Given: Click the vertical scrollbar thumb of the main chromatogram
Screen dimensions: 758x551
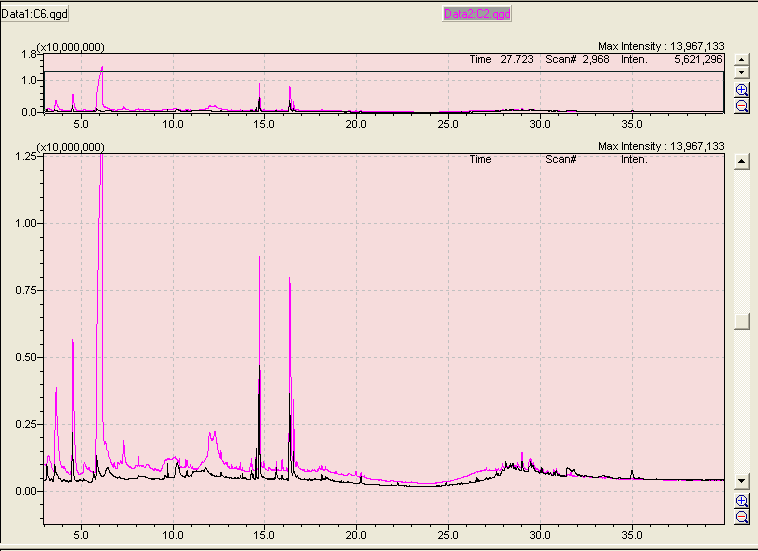Looking at the screenshot, I should tap(742, 320).
